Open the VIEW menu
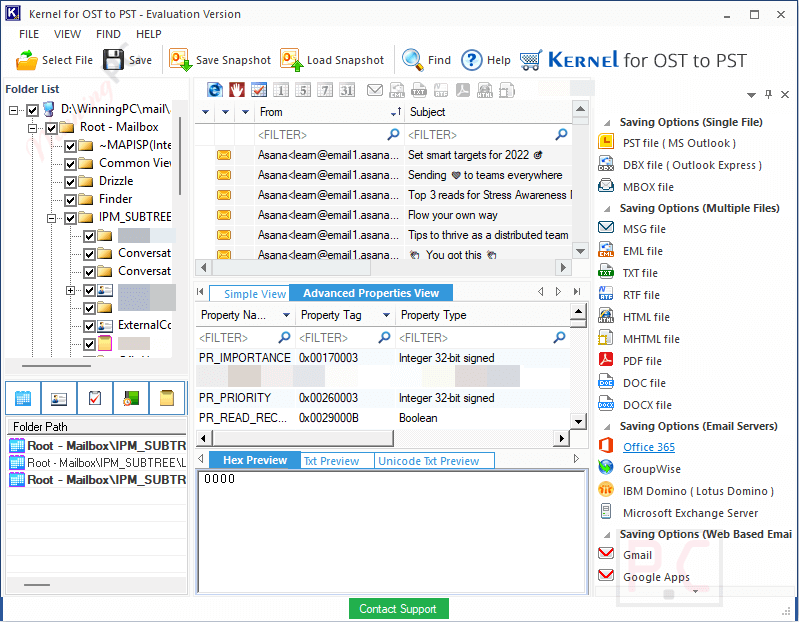This screenshot has width=799, height=622. pos(67,34)
